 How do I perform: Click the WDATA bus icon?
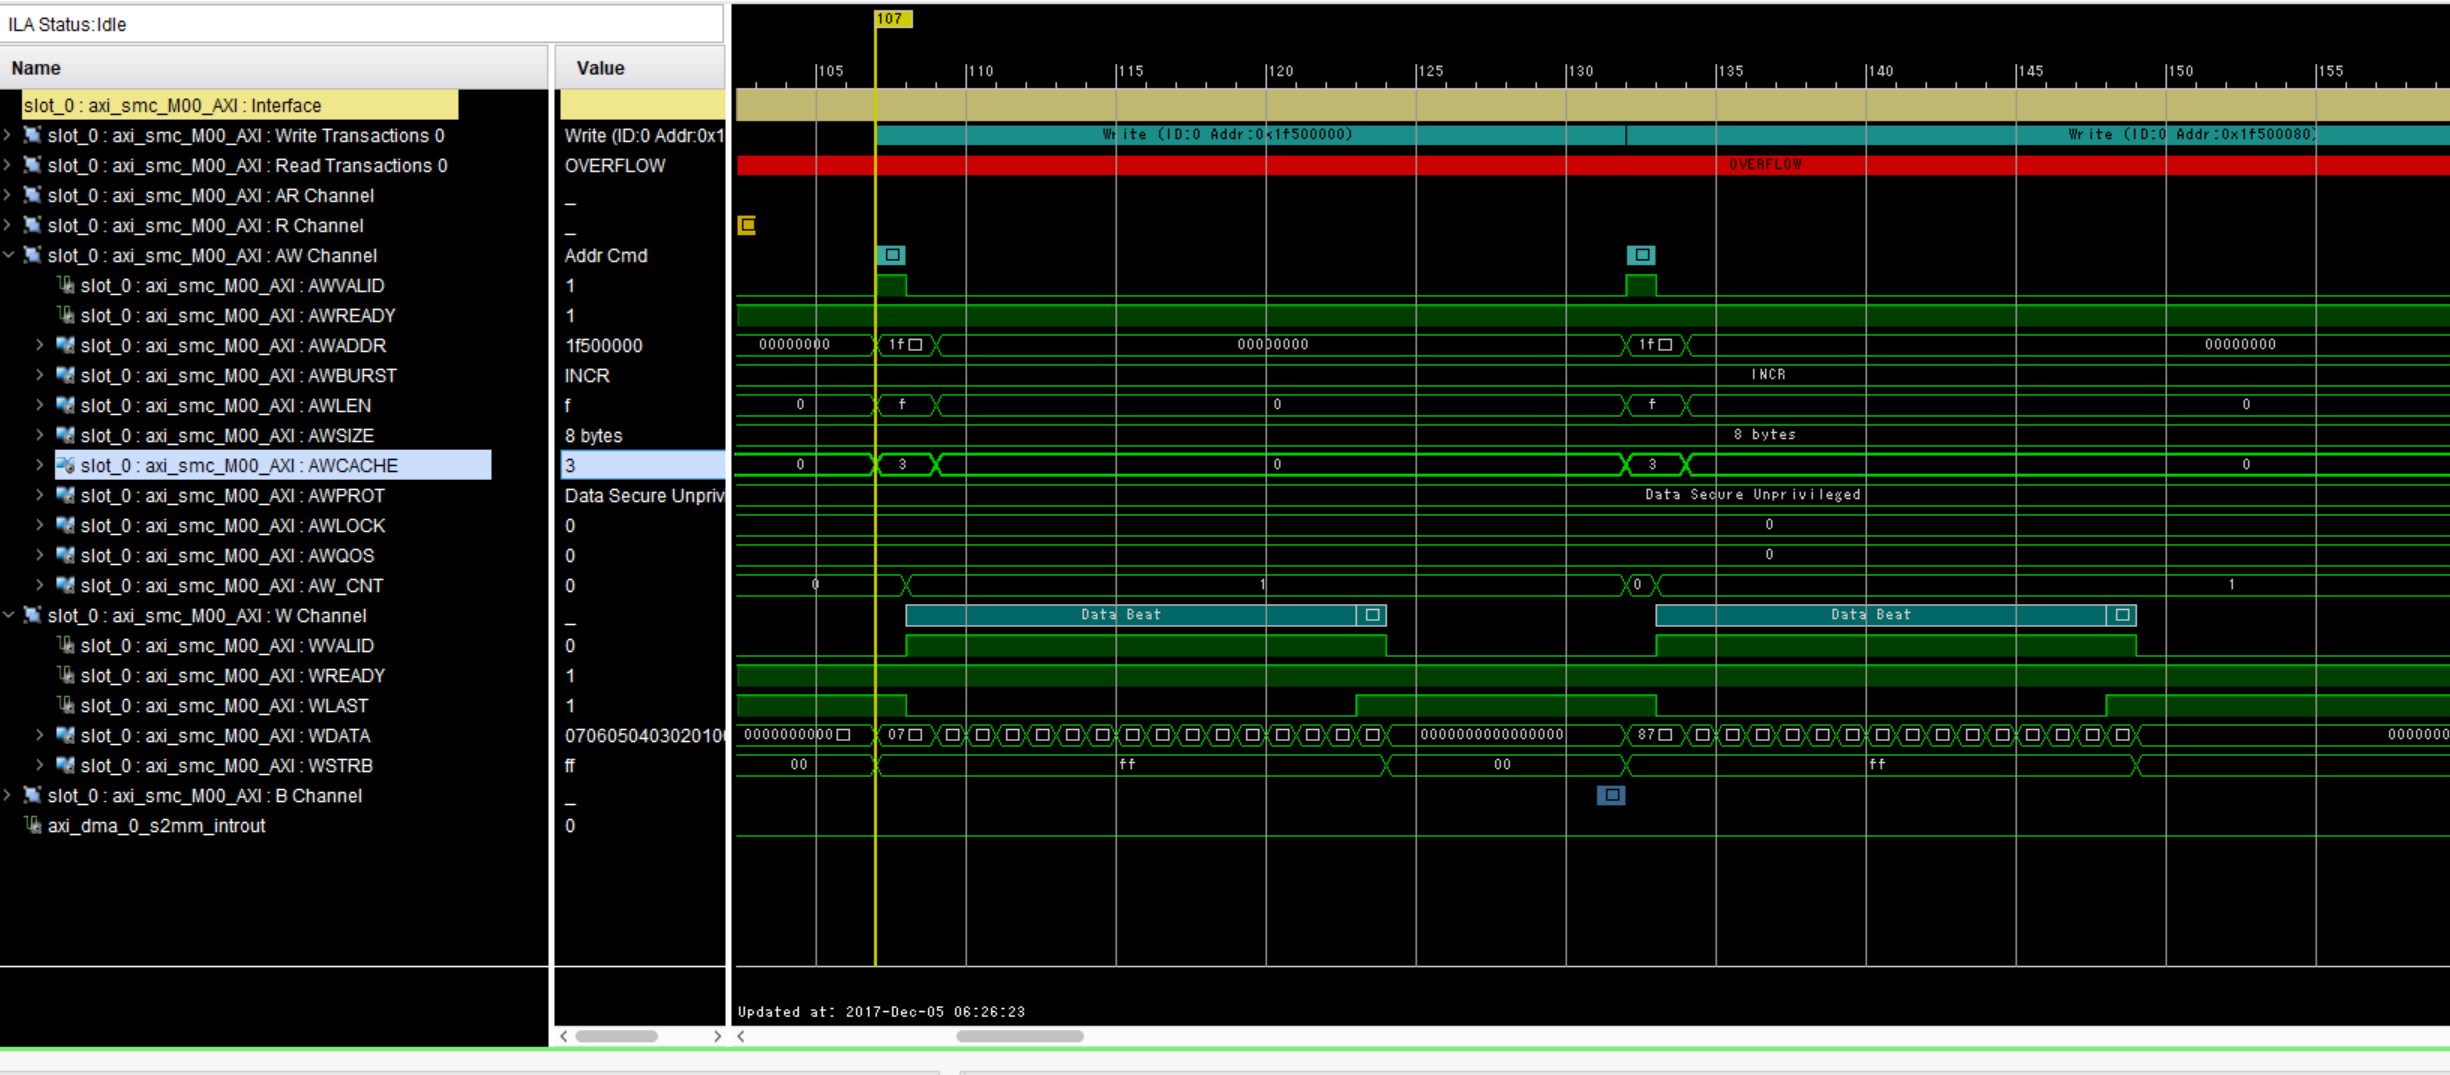(x=66, y=735)
